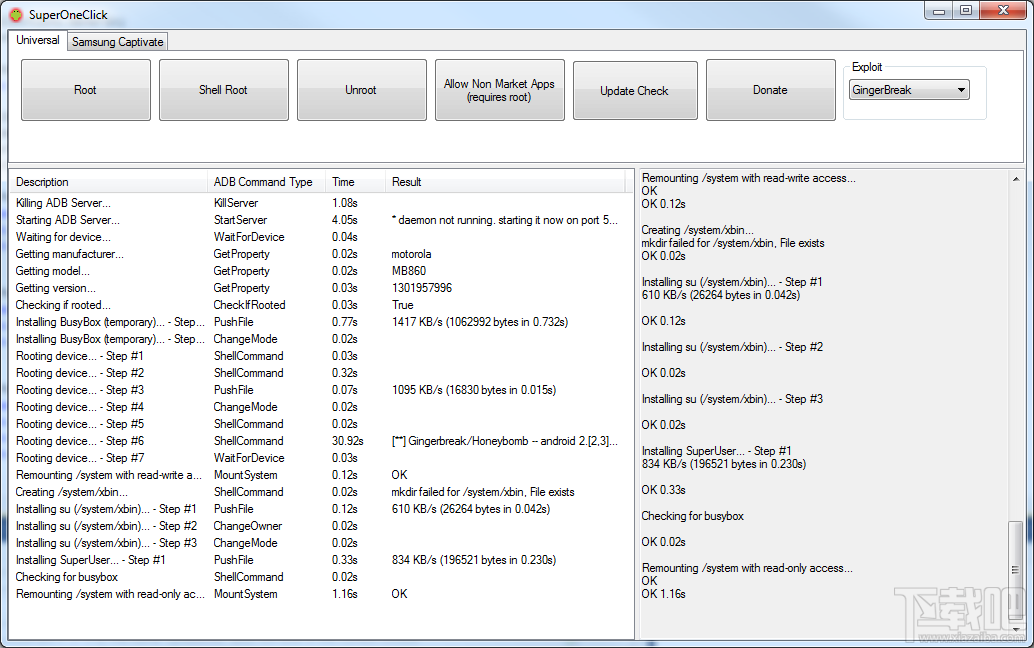
Task: Select the 'Creating /system/xbin...' row
Action: coord(319,492)
